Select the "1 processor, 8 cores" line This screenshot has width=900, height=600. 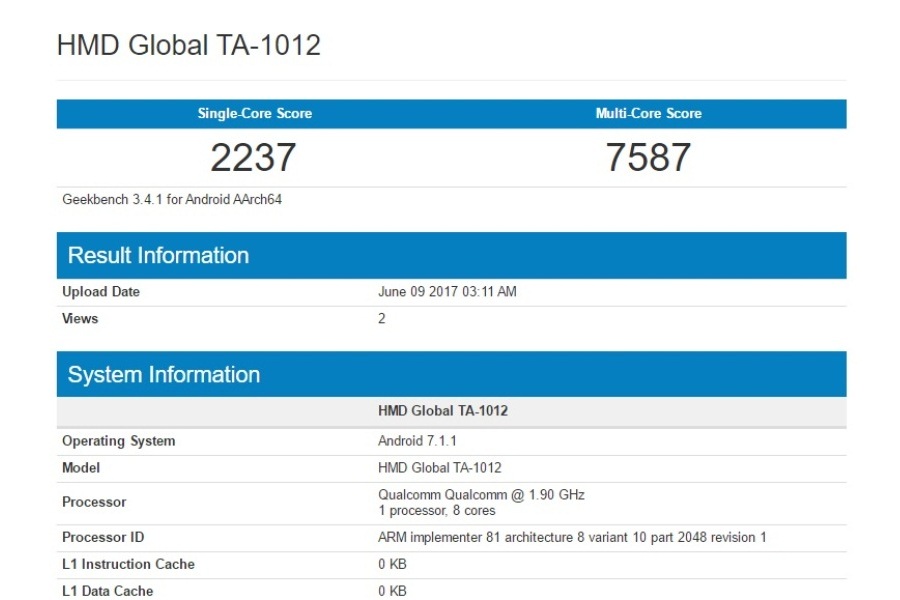[437, 510]
